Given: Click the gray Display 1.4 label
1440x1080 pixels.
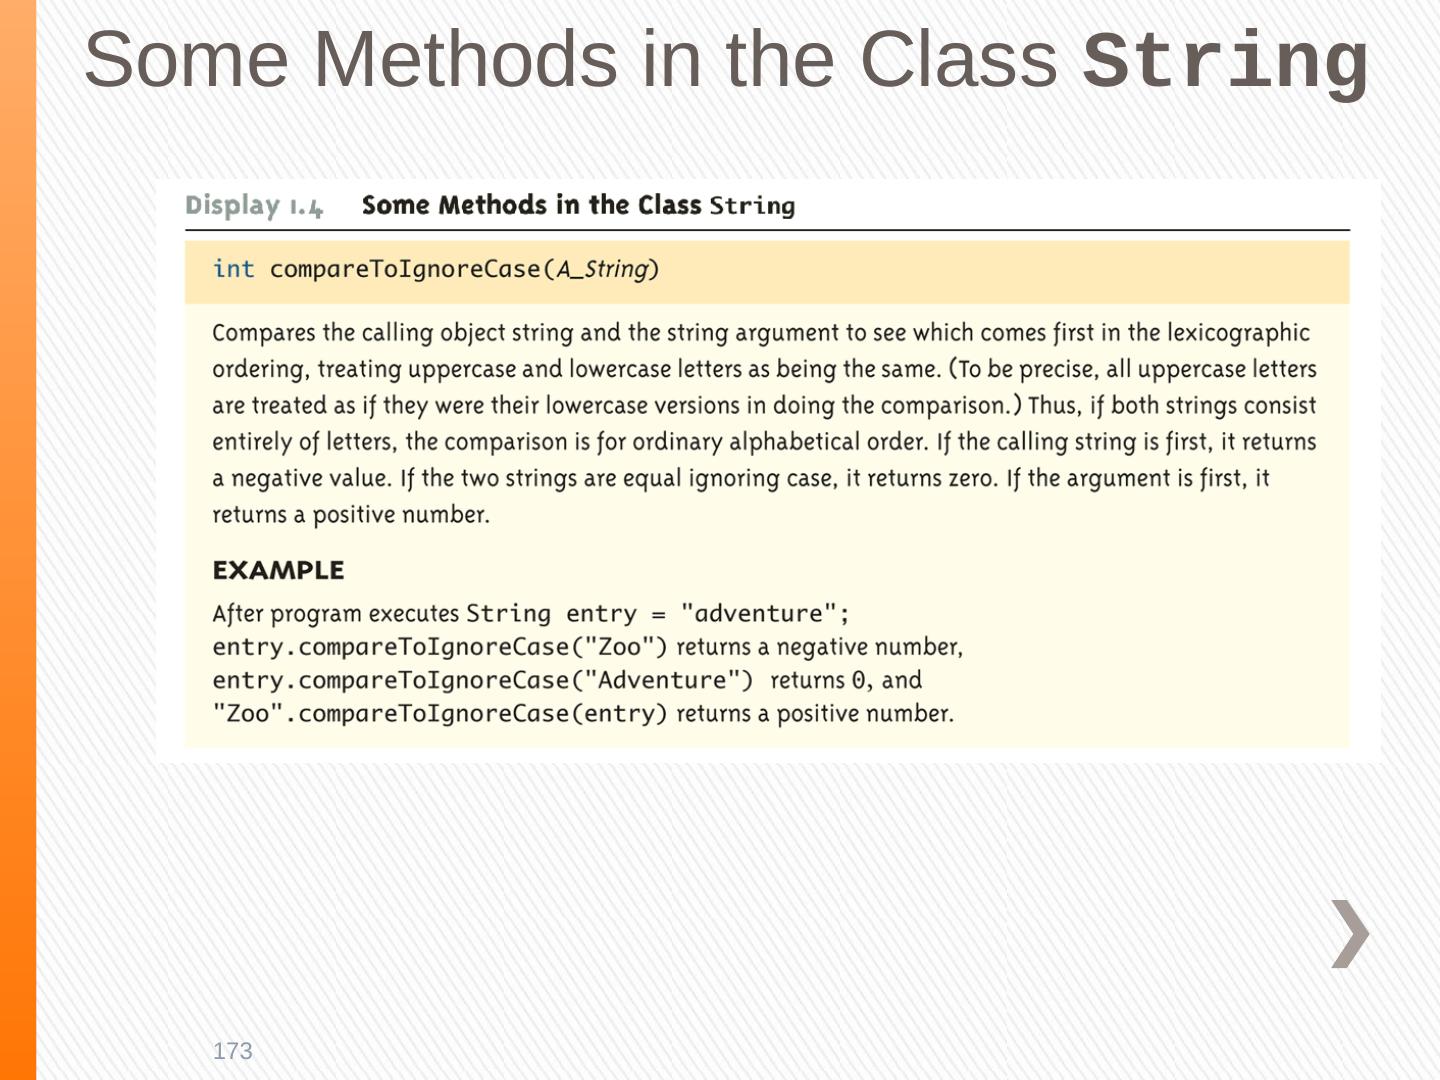Looking at the screenshot, I should (254, 206).
